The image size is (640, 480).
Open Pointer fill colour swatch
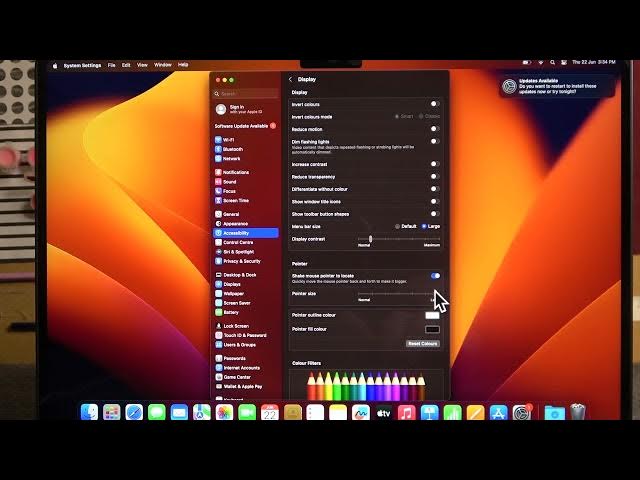point(432,329)
